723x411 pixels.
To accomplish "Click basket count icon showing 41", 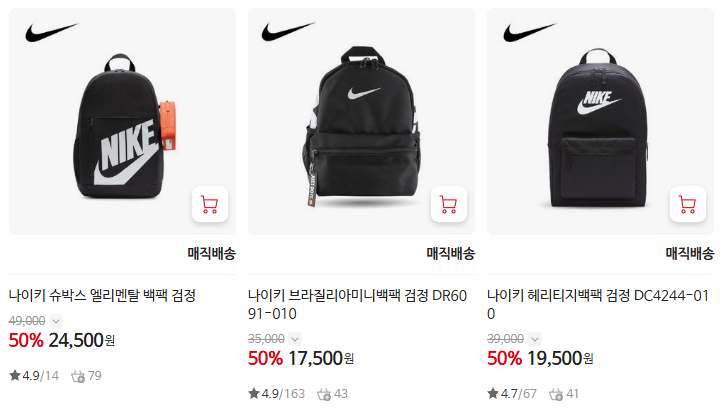I will tap(556, 394).
